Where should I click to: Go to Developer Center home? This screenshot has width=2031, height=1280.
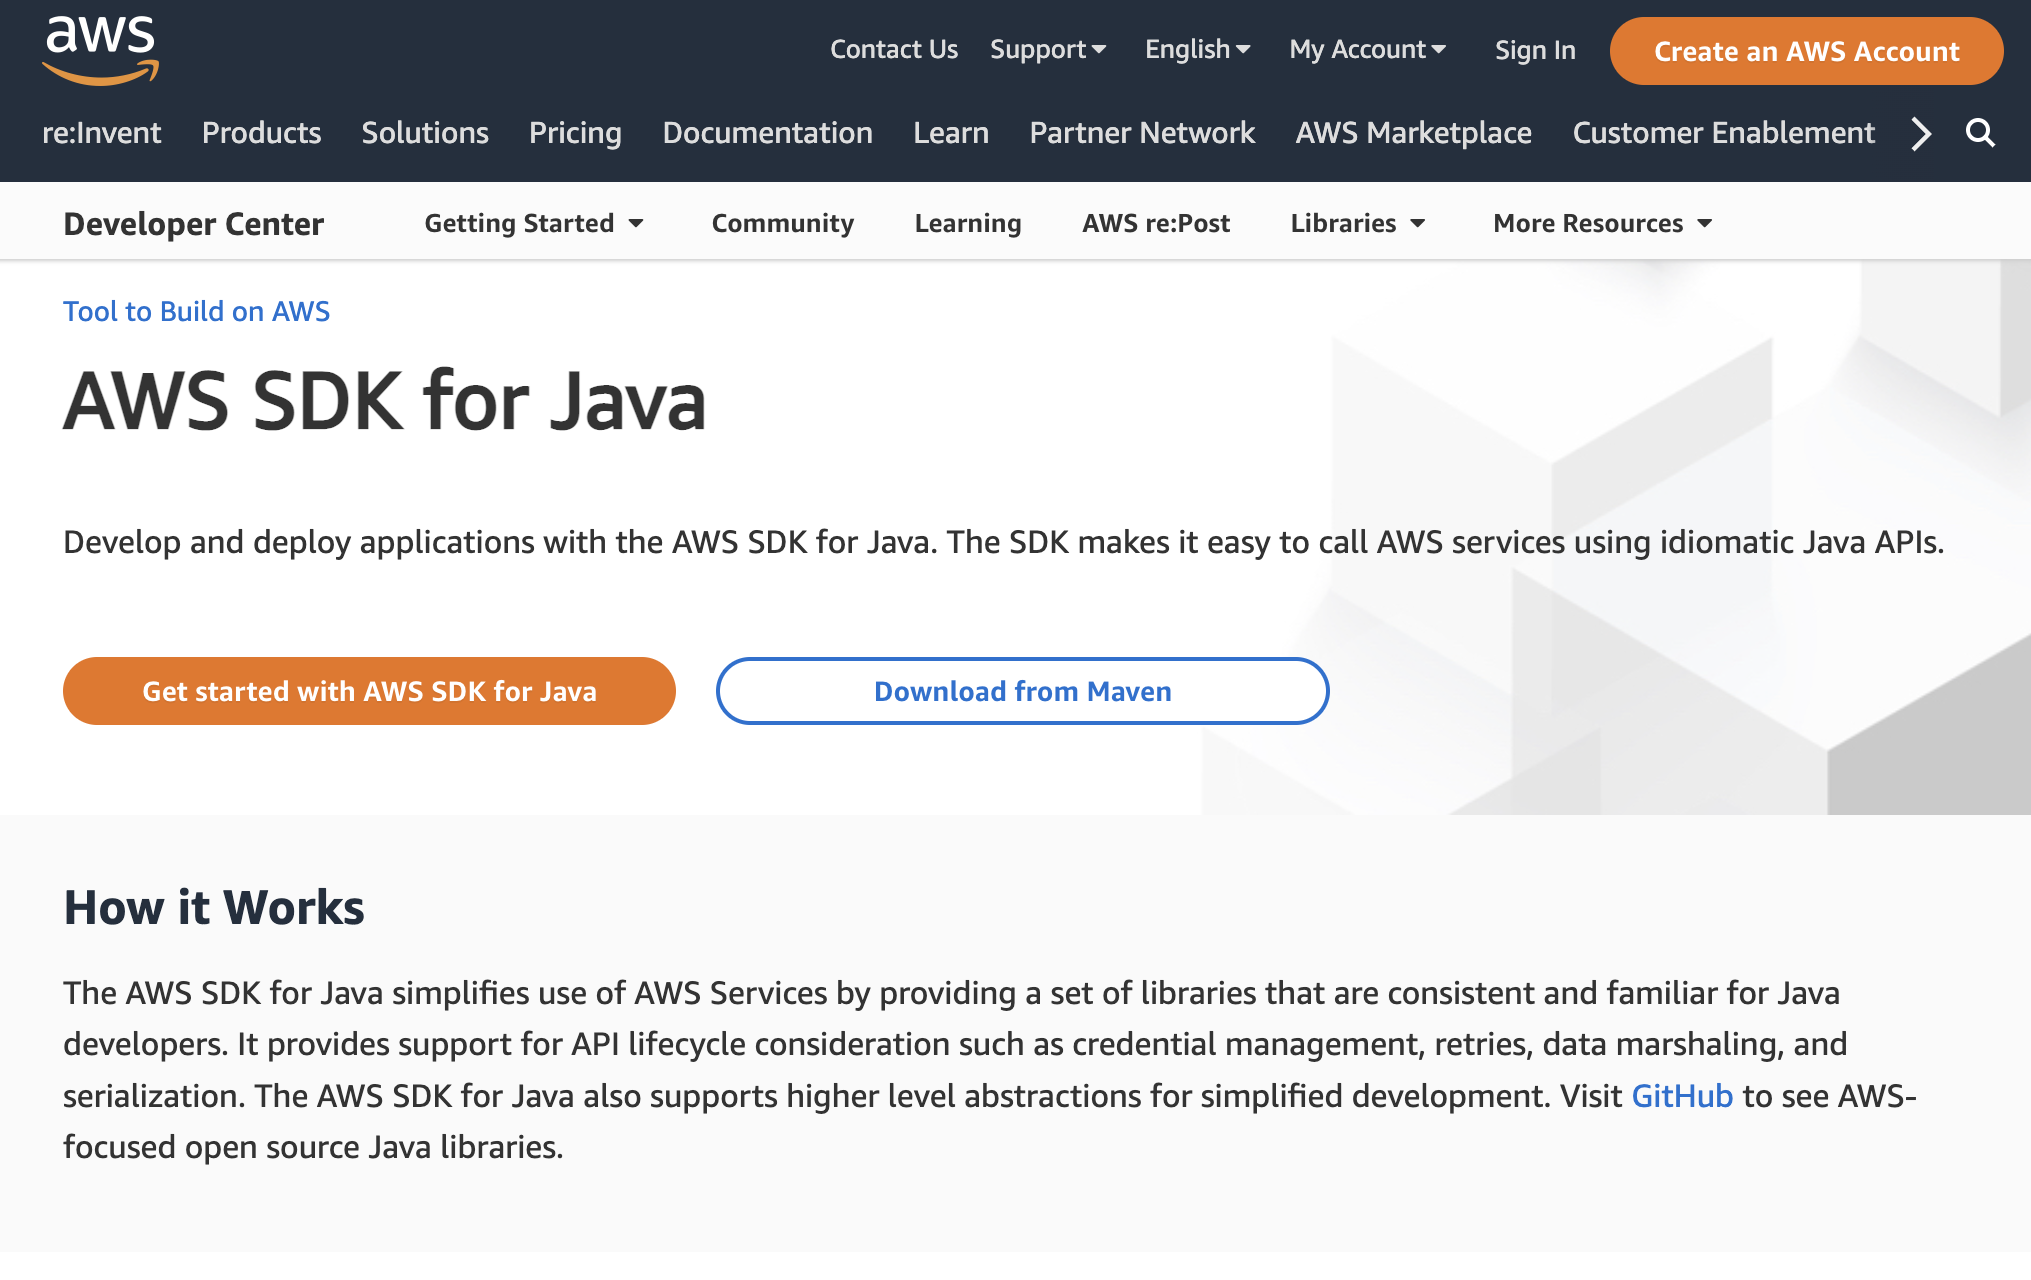pos(194,224)
